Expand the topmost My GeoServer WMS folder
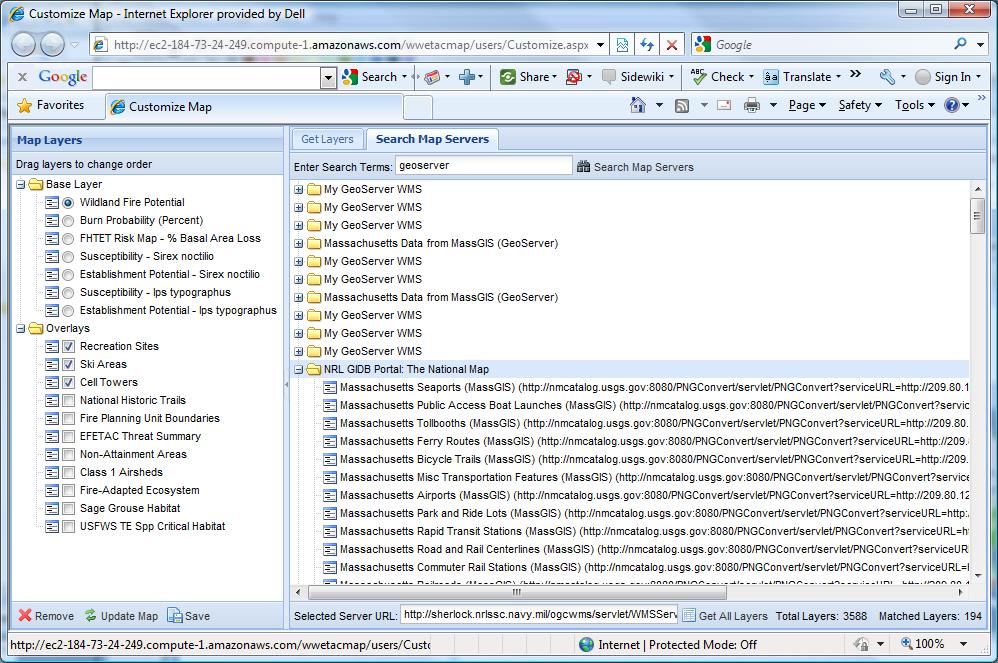 tap(299, 190)
